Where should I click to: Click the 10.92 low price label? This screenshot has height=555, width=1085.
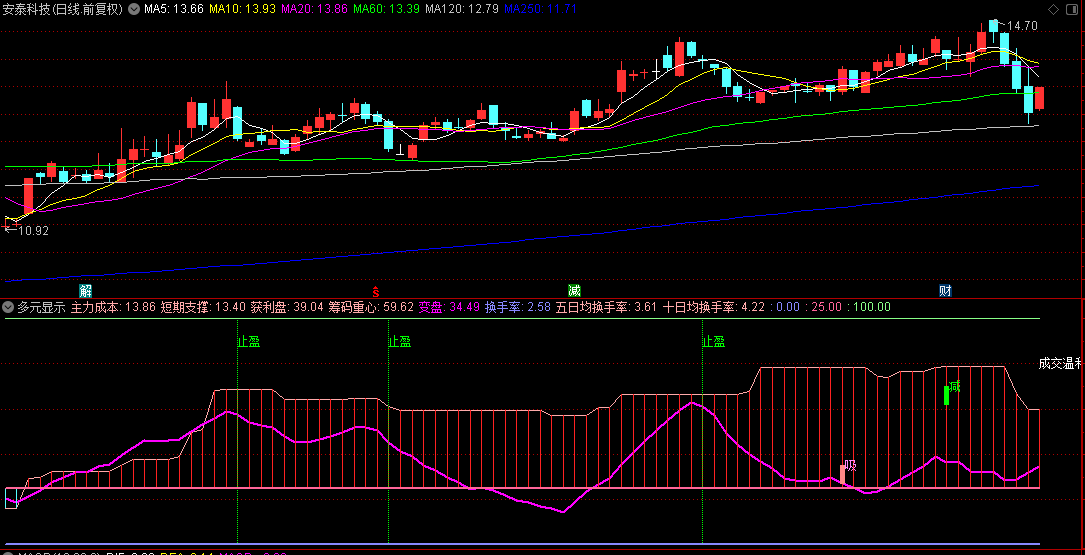[x=32, y=230]
